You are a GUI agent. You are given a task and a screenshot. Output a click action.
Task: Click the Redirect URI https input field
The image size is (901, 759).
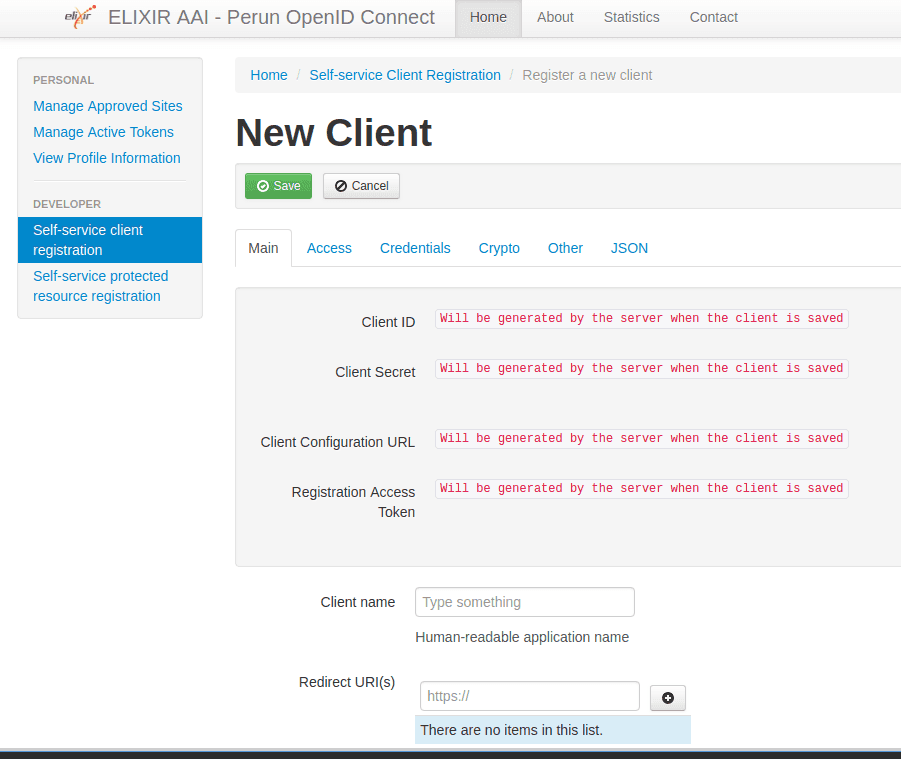click(529, 696)
